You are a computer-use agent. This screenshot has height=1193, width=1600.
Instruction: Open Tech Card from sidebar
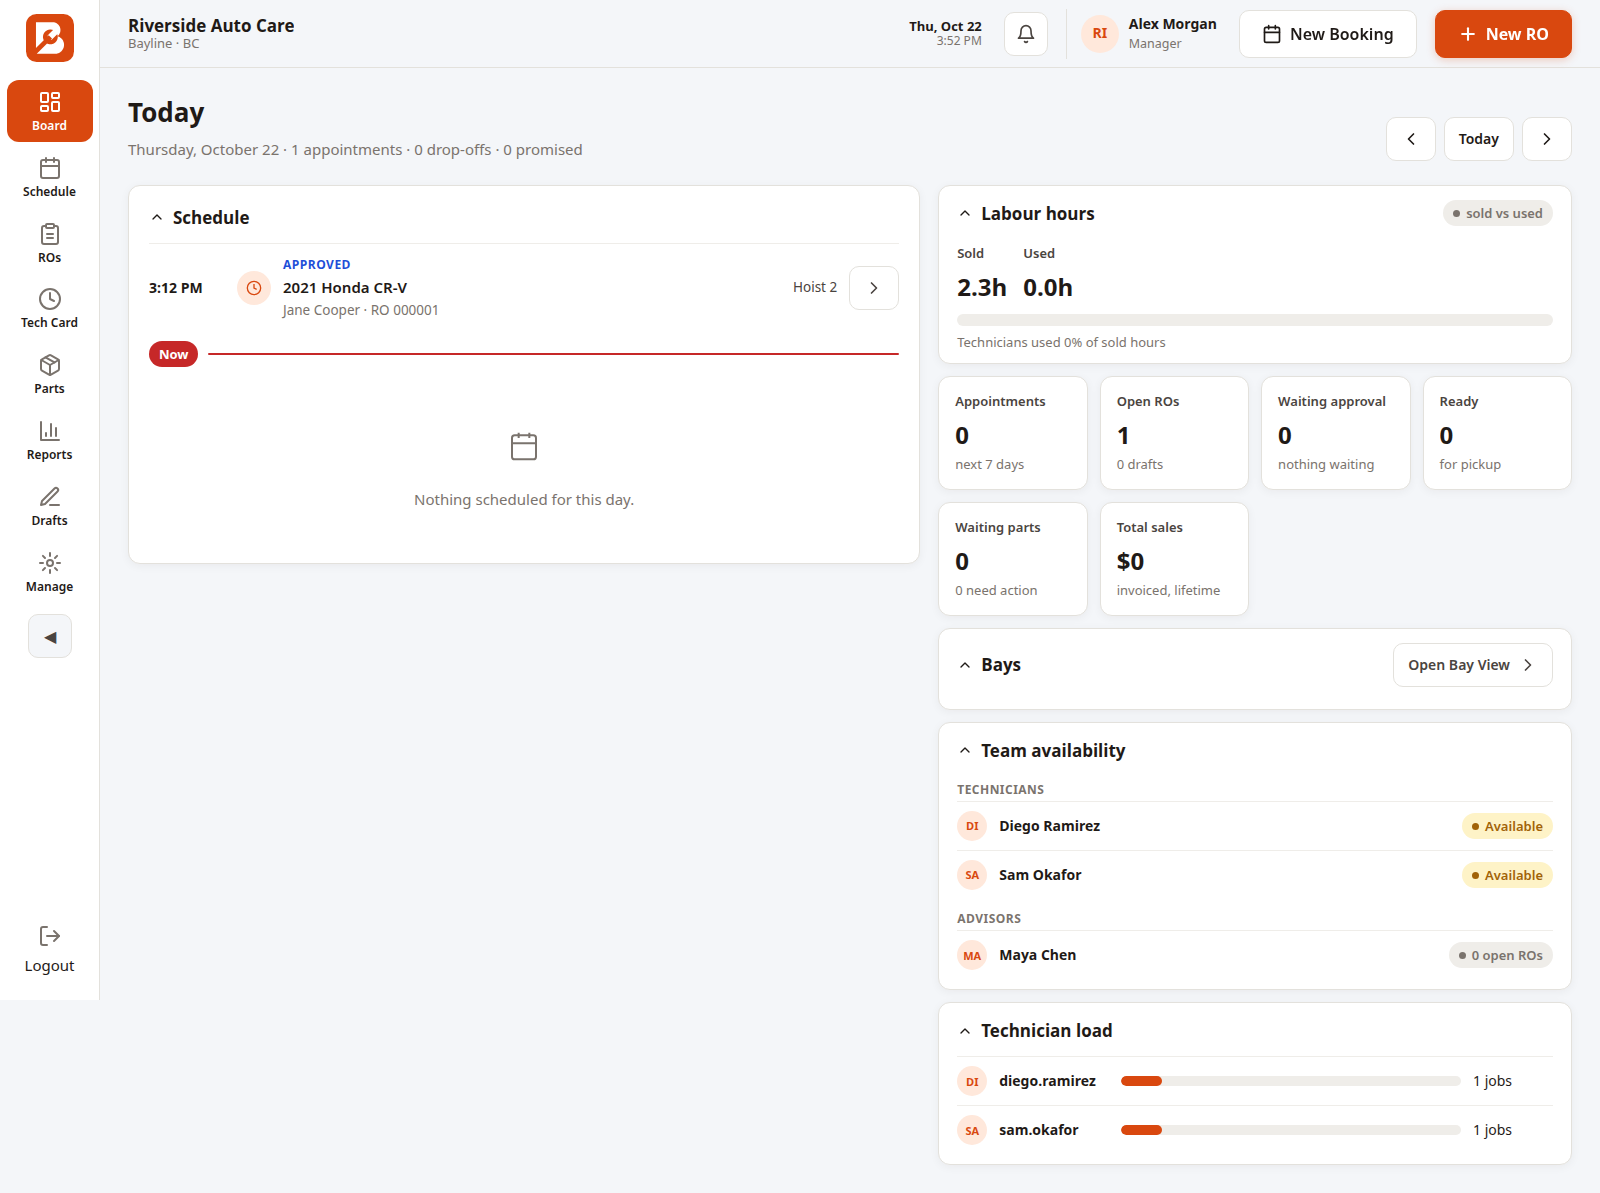point(49,308)
